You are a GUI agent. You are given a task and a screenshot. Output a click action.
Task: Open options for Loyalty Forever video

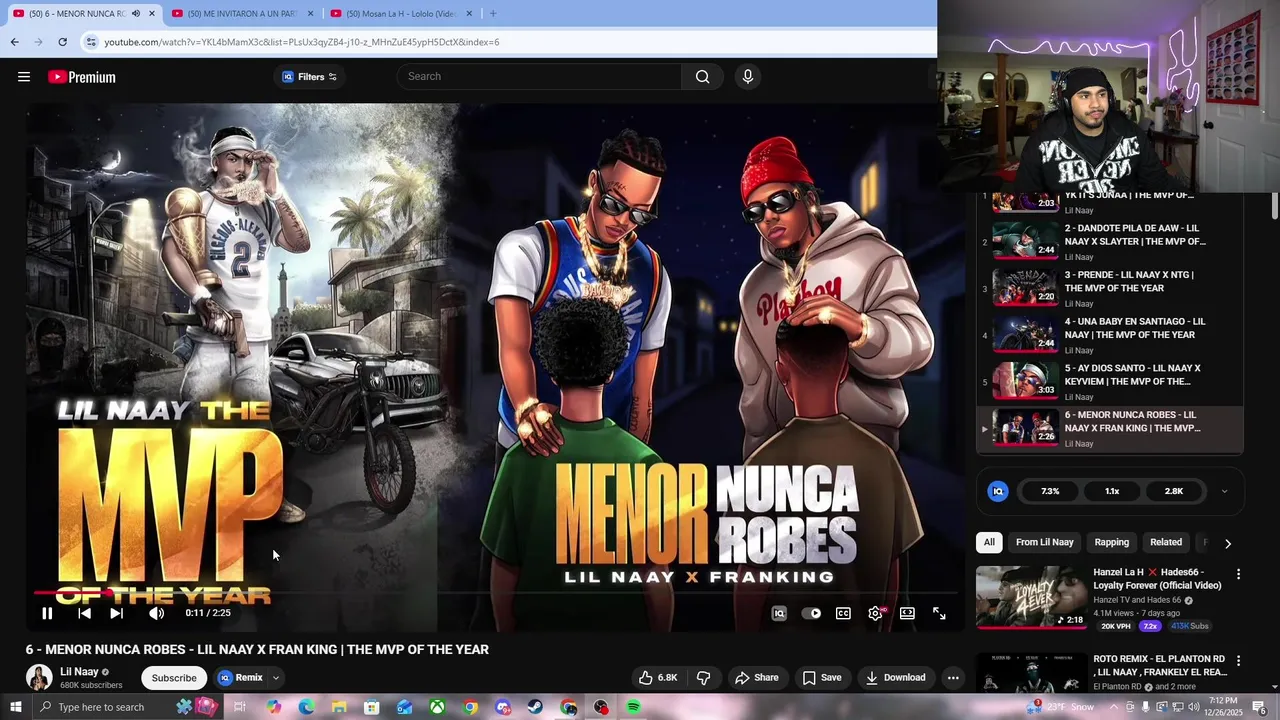1238,574
